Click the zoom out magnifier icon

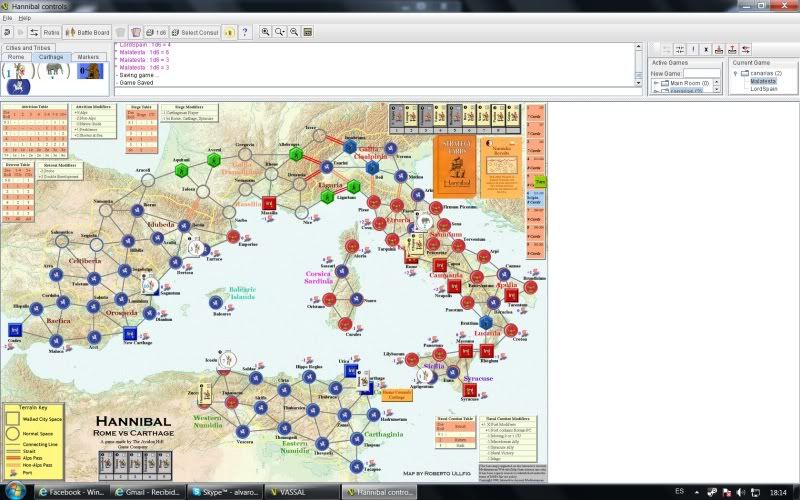(x=294, y=32)
